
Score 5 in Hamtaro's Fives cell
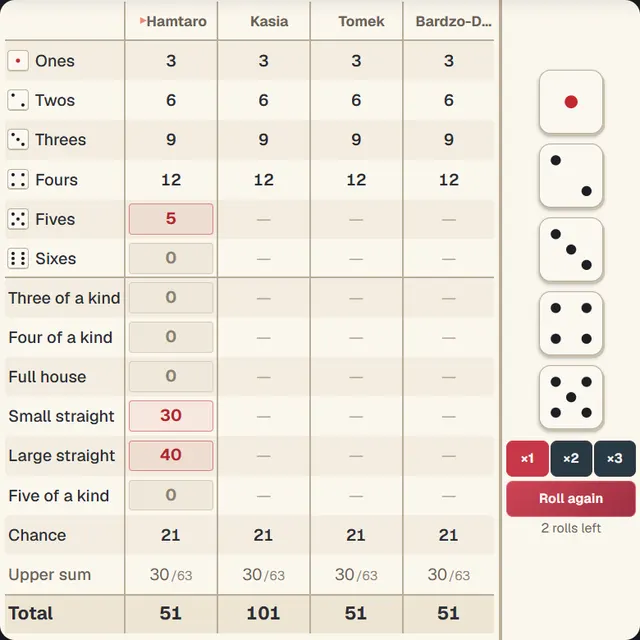(x=171, y=219)
